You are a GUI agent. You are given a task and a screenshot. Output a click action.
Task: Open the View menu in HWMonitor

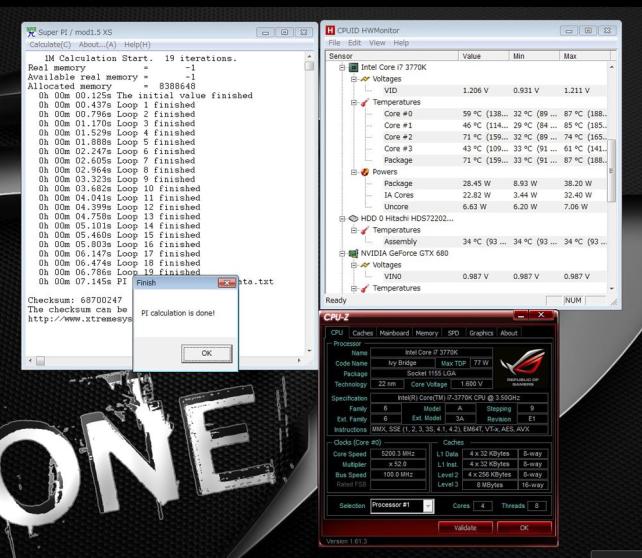377,43
